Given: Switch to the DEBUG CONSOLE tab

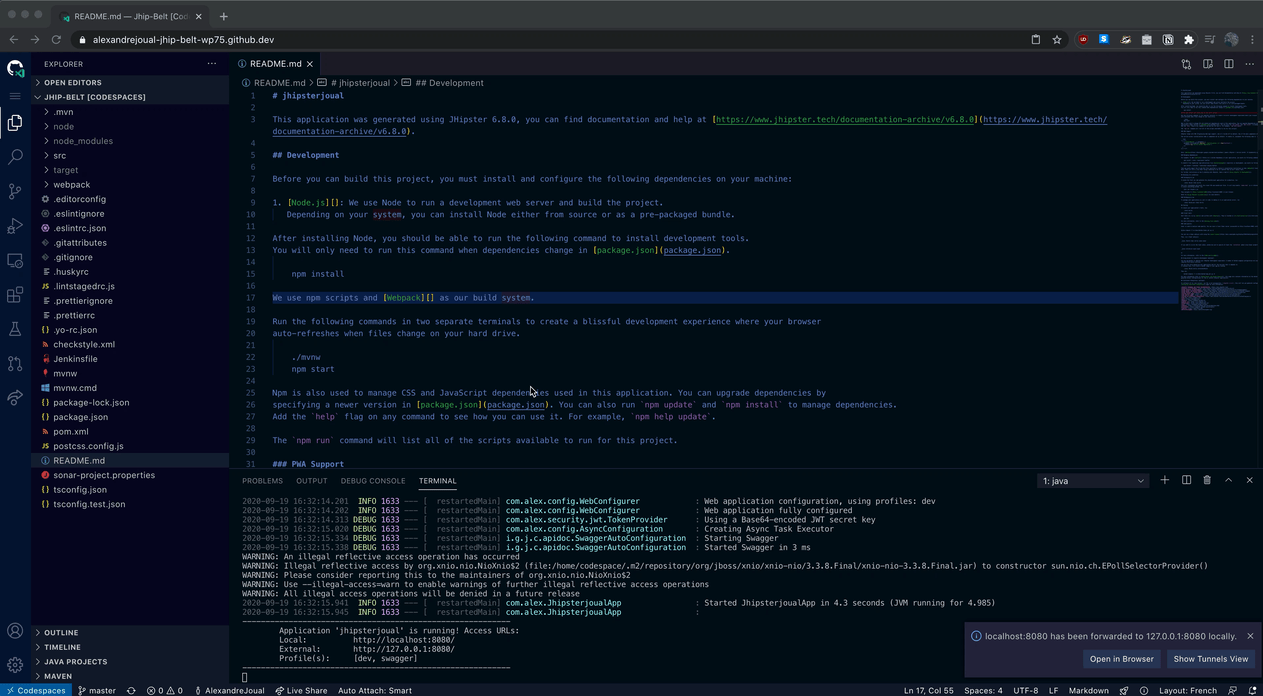Looking at the screenshot, I should click(373, 480).
